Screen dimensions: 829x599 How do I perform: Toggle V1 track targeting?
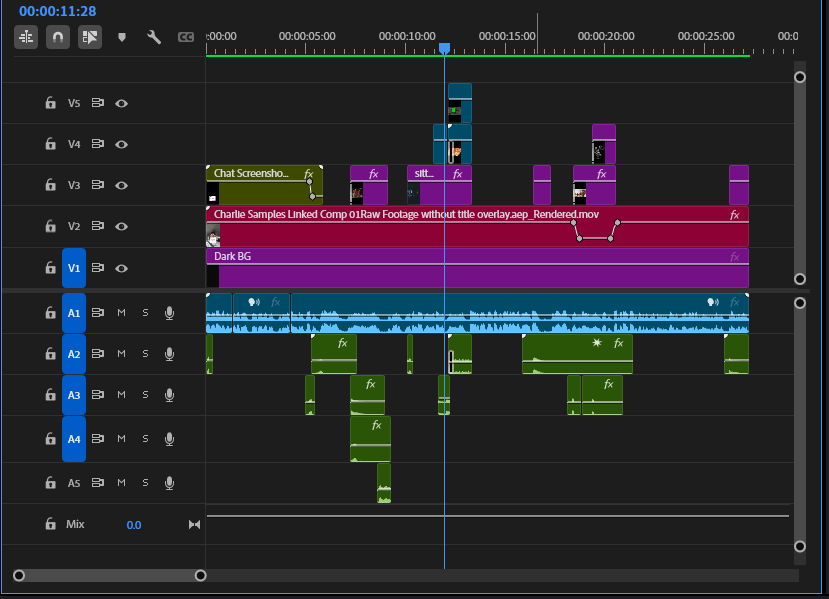click(x=74, y=268)
